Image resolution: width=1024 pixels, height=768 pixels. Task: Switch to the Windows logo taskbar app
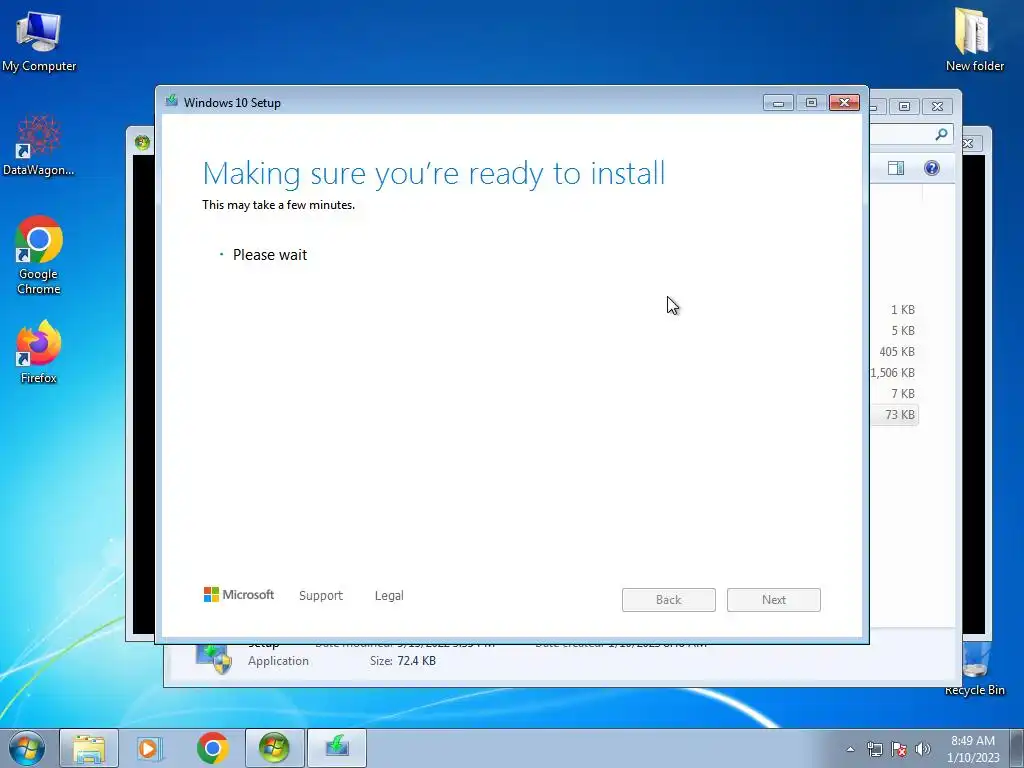(x=274, y=748)
